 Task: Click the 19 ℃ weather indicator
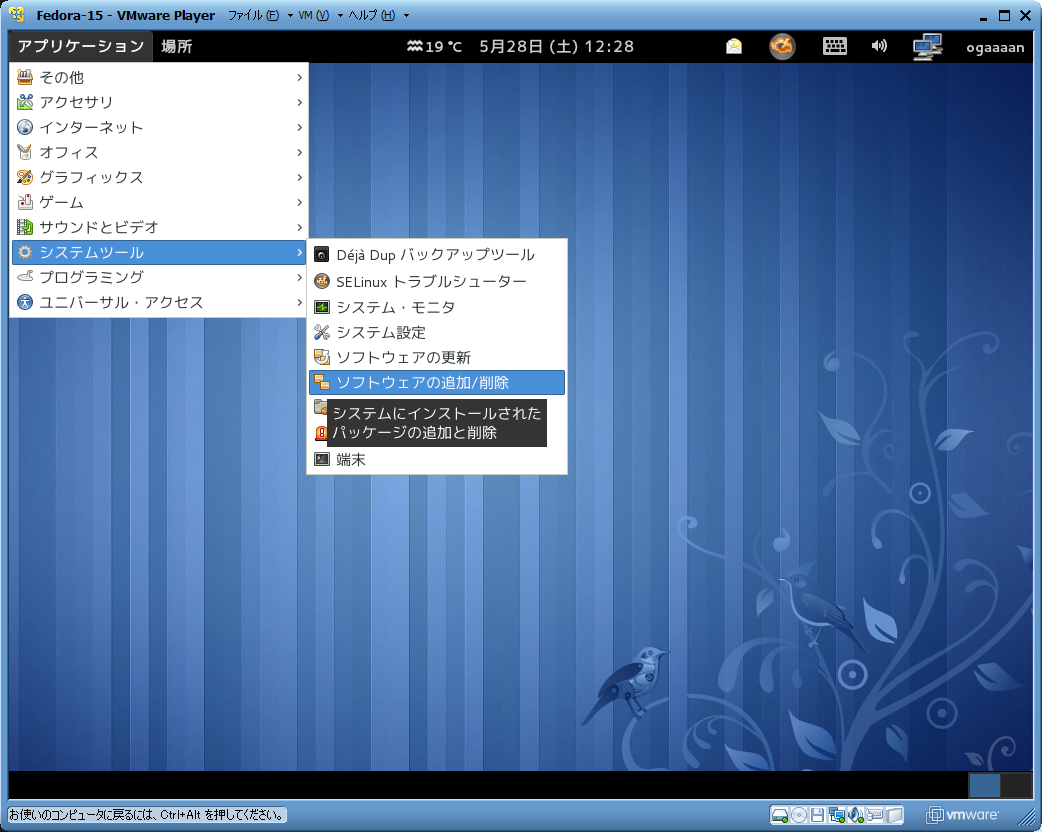434,47
